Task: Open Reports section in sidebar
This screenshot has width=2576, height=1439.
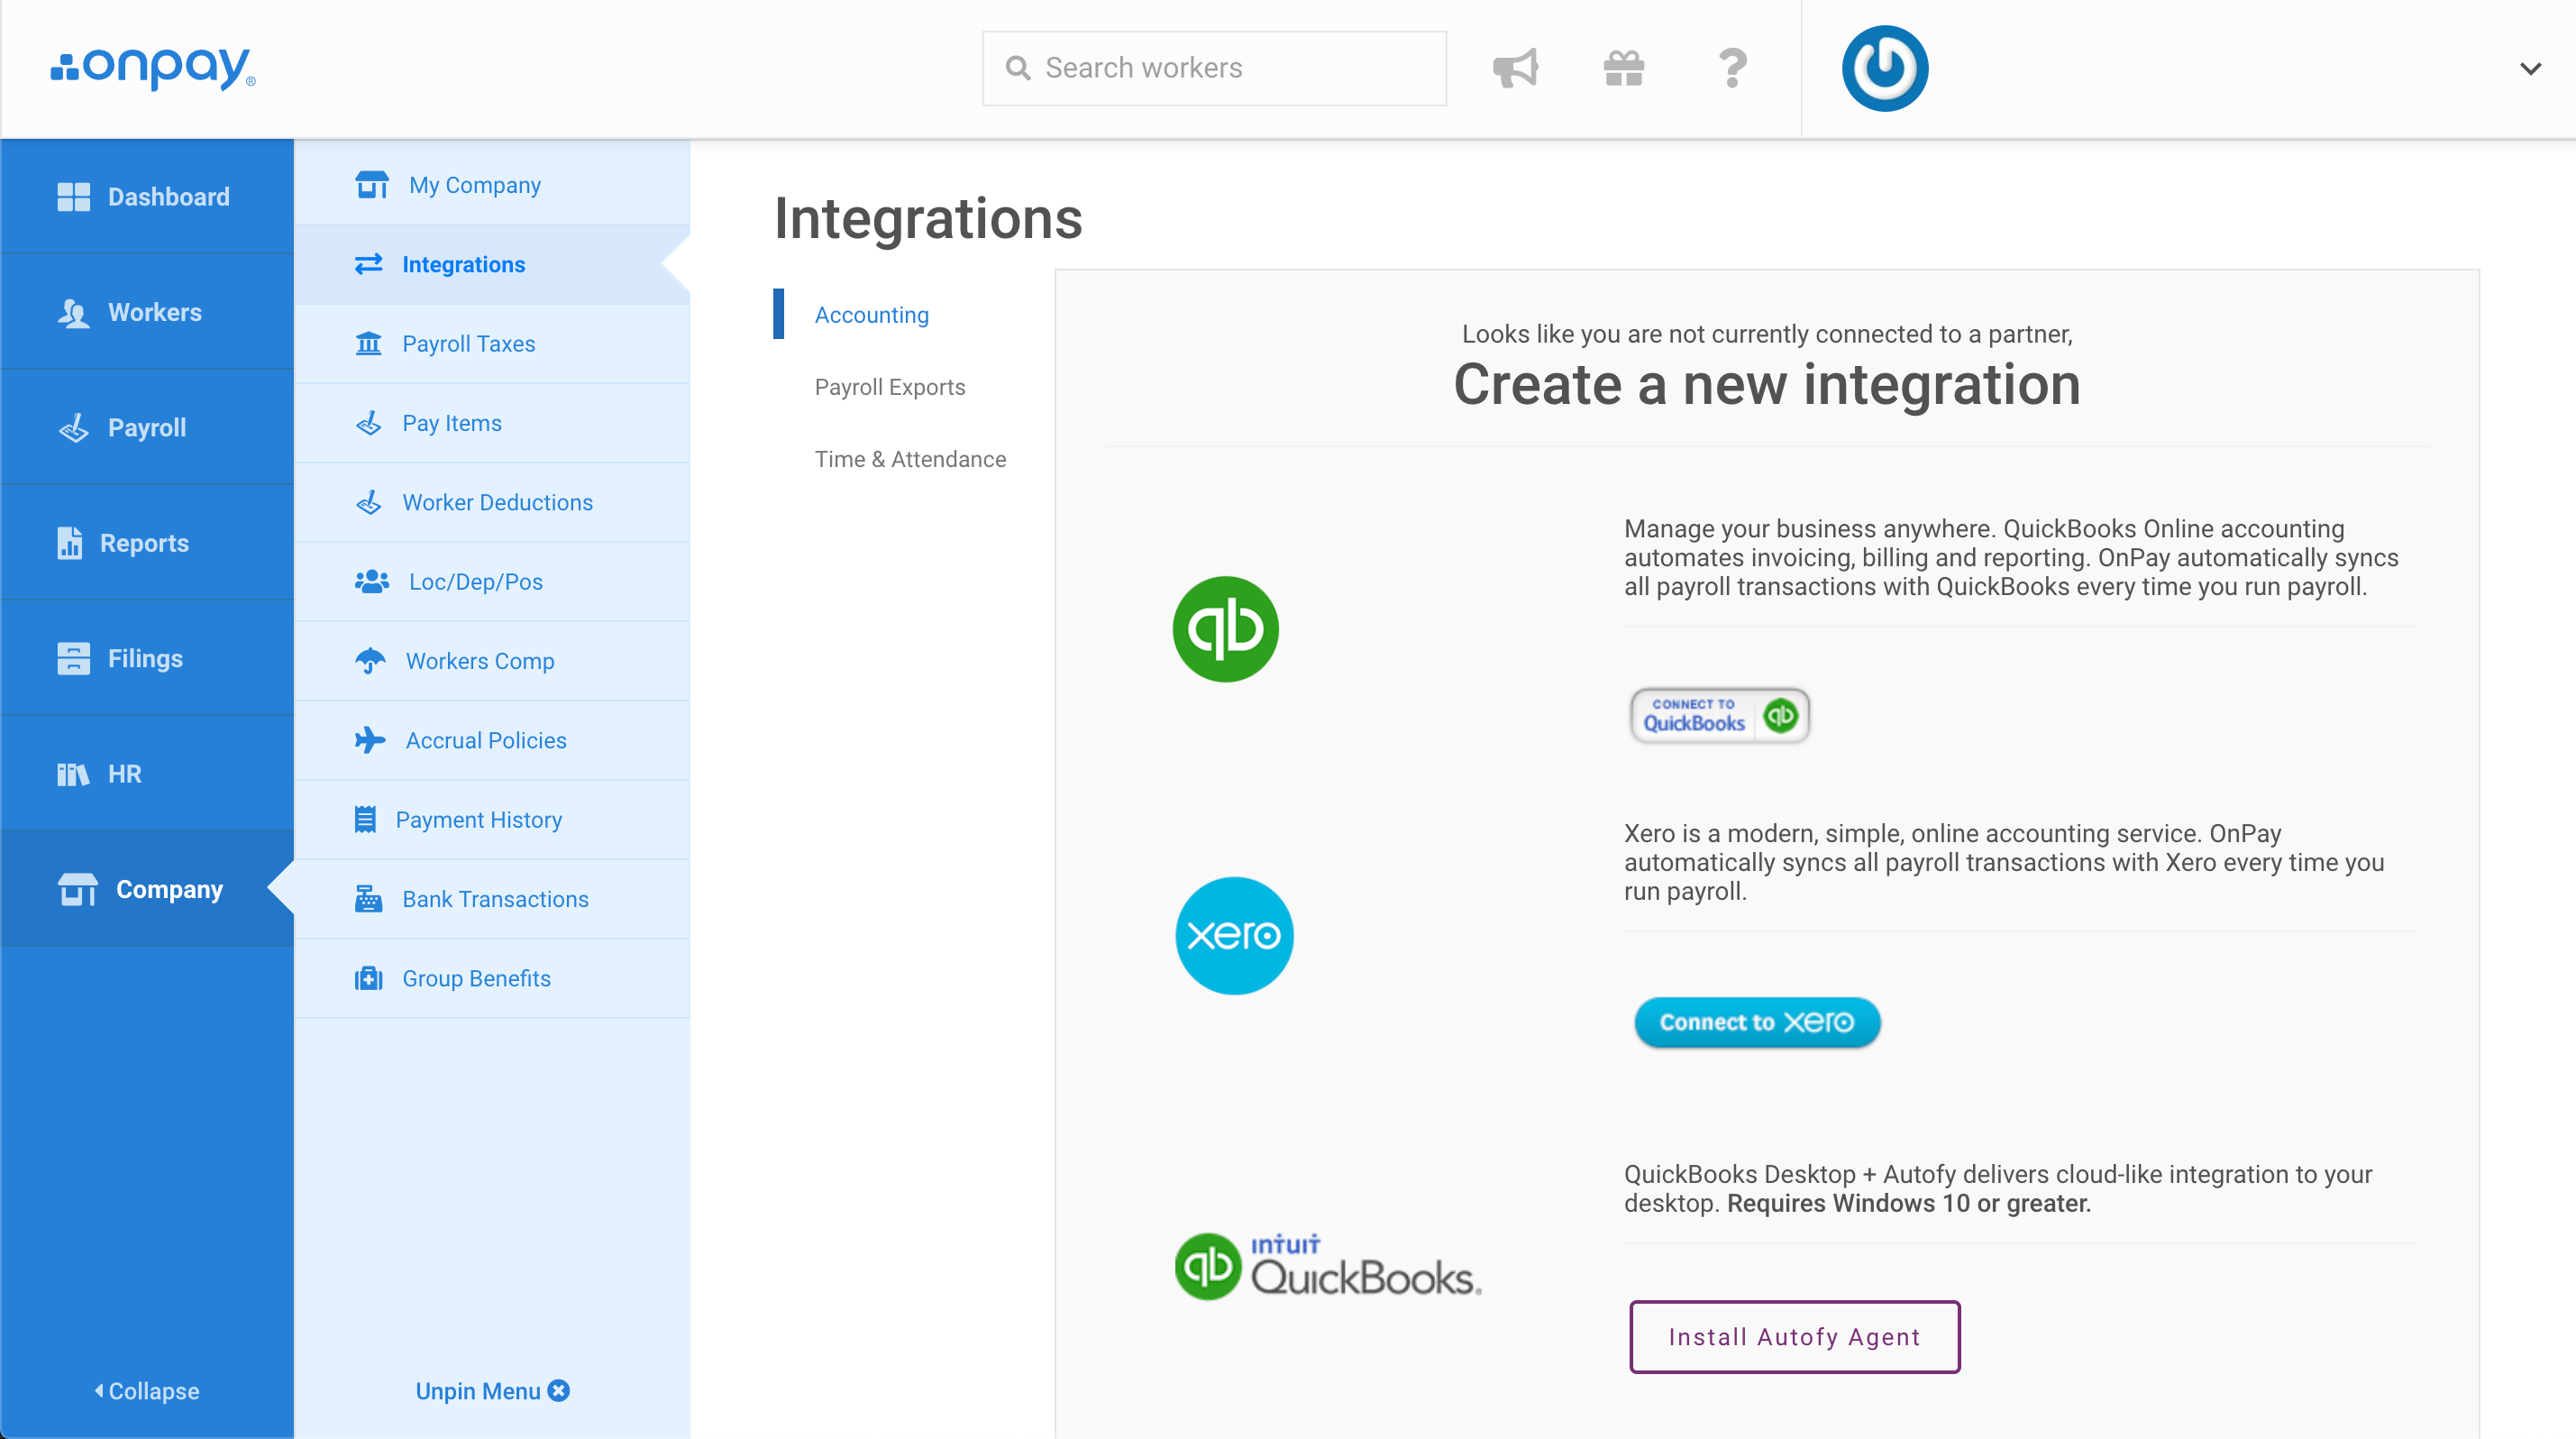Action: (x=147, y=543)
